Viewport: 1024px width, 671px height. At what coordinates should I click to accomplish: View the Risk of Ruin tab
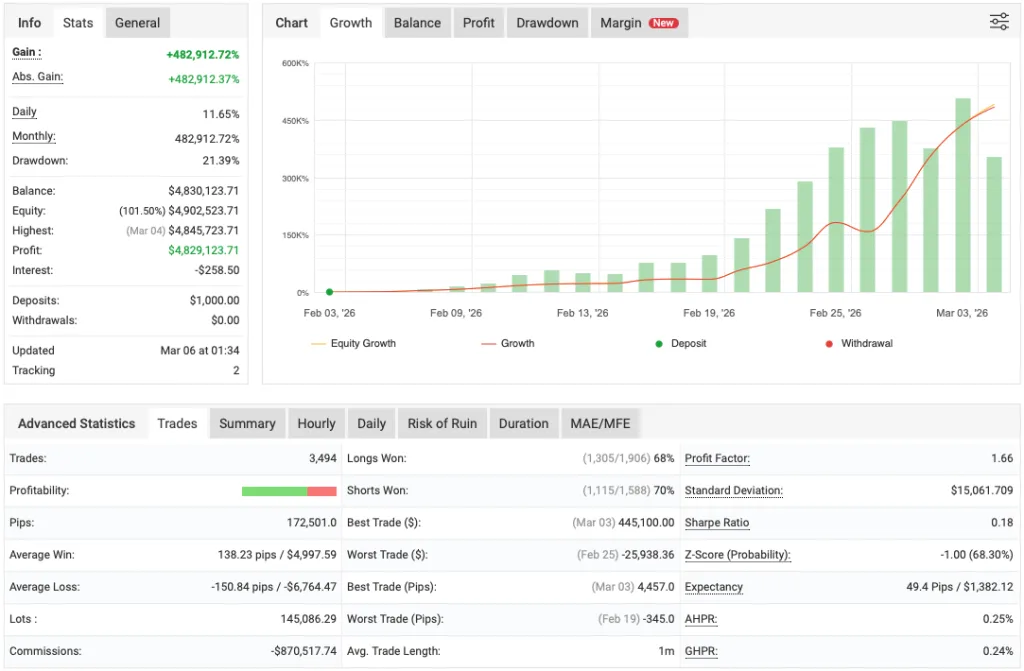coord(442,423)
